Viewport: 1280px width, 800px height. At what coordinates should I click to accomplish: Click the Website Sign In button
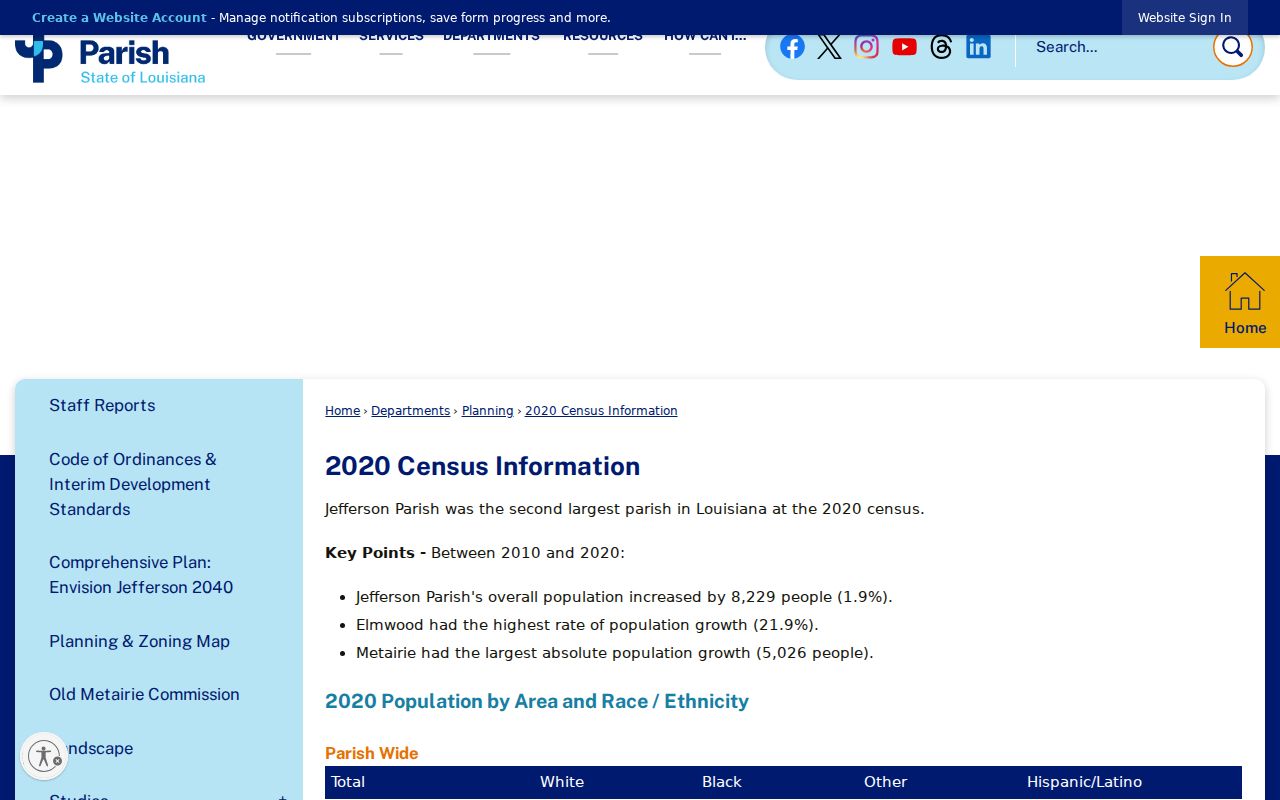[1184, 18]
